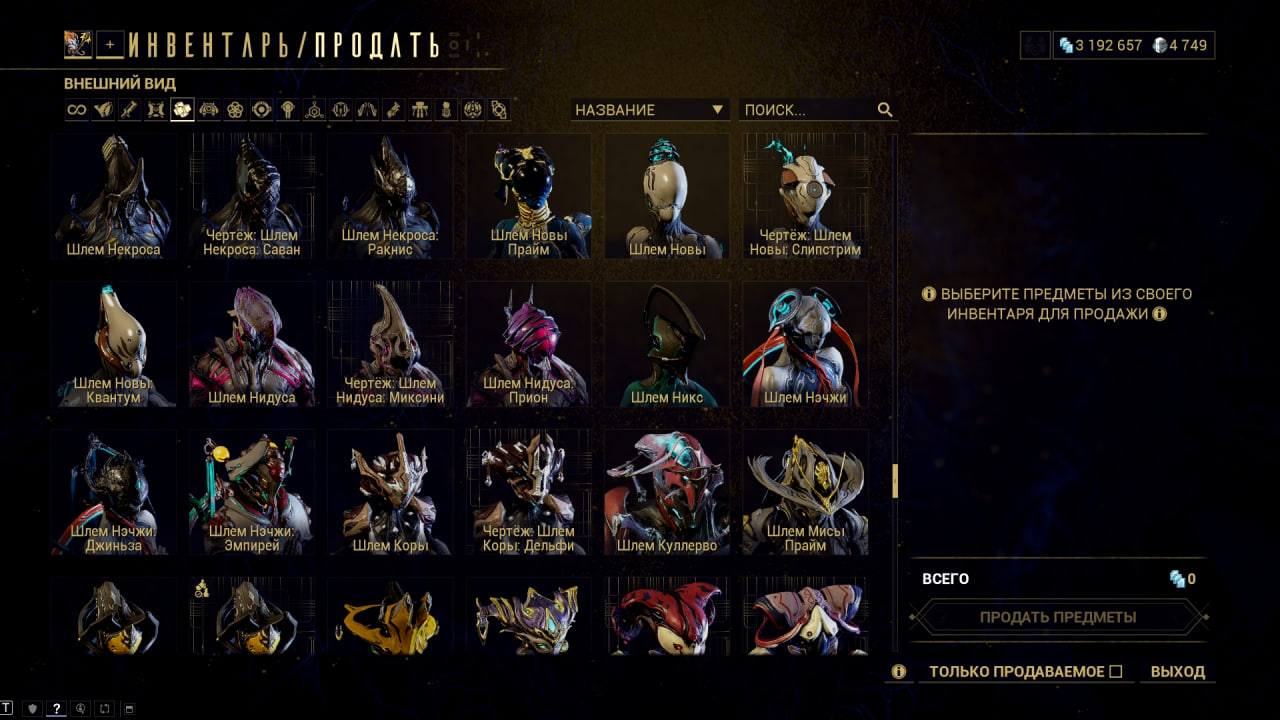Screen dimensions: 1280x720
Task: Toggle the Только продаваемое checkbox
Action: 1116,672
